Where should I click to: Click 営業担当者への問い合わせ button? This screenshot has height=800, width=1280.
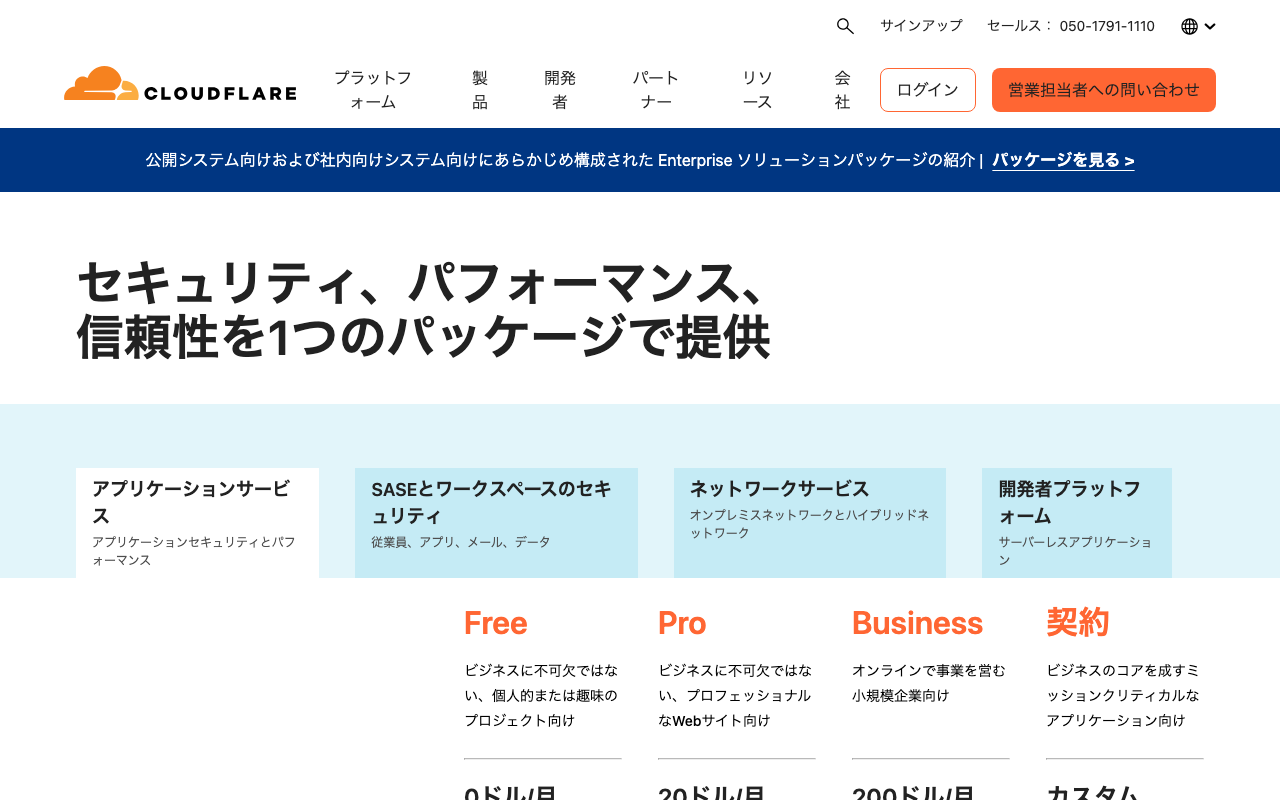click(1104, 89)
